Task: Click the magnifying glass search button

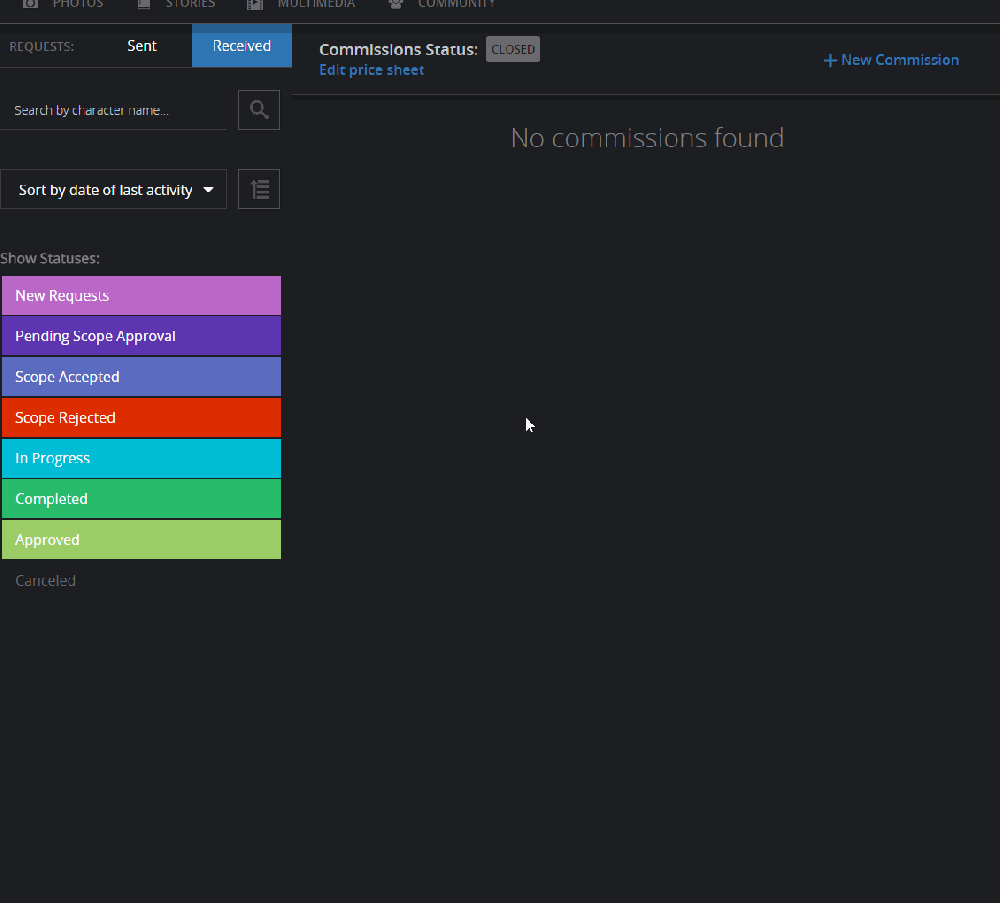Action: pyautogui.click(x=259, y=110)
